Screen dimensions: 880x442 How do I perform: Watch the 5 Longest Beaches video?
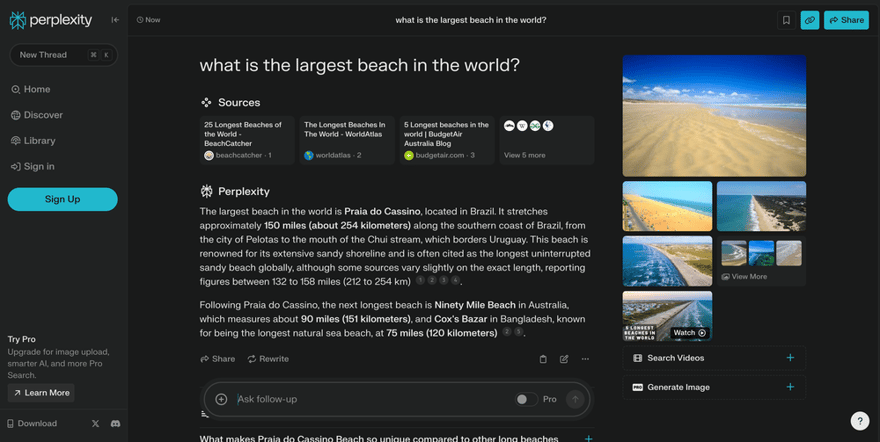point(667,316)
